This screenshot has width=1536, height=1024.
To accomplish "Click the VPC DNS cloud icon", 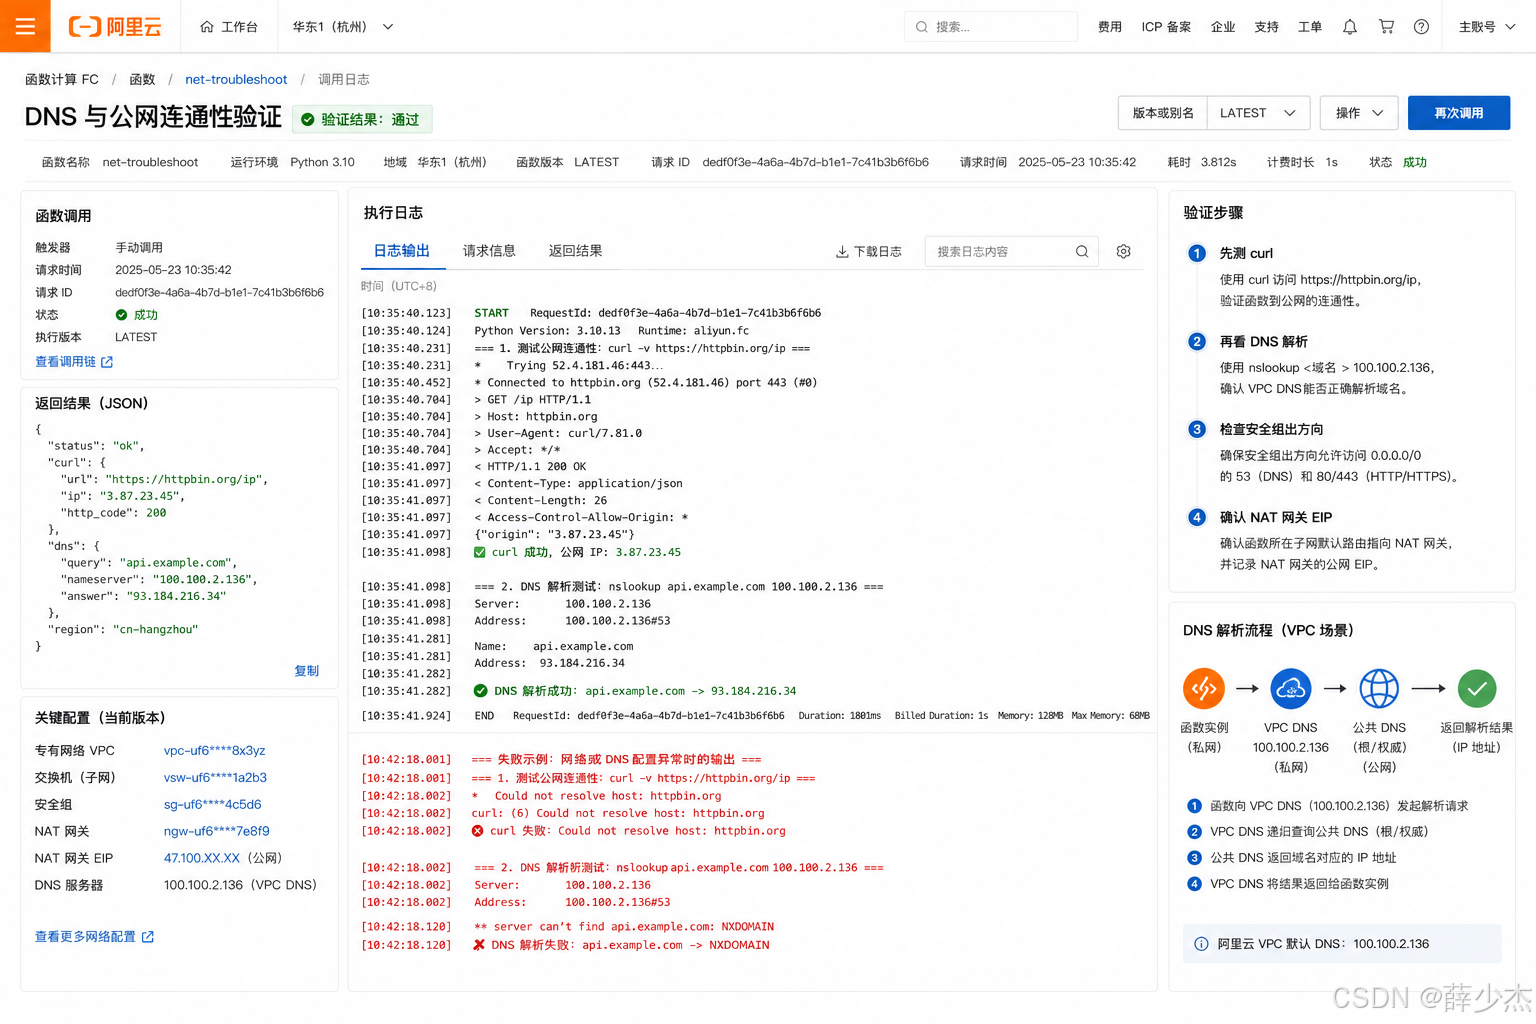I will pyautogui.click(x=1291, y=689).
